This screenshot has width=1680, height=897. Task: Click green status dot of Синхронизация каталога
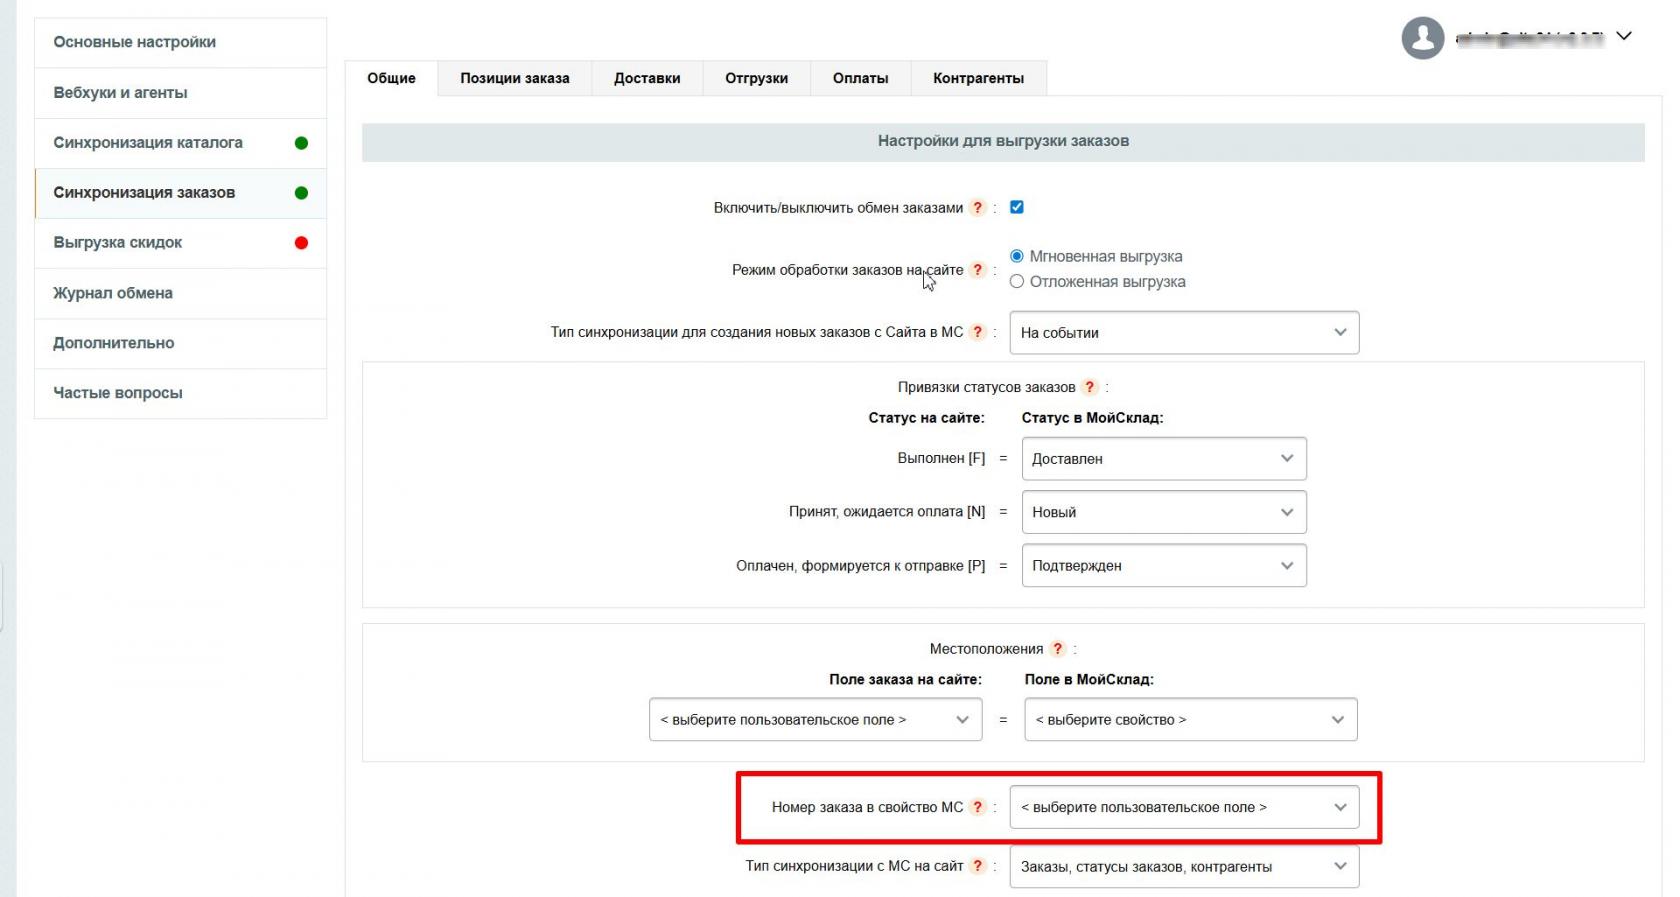point(301,143)
